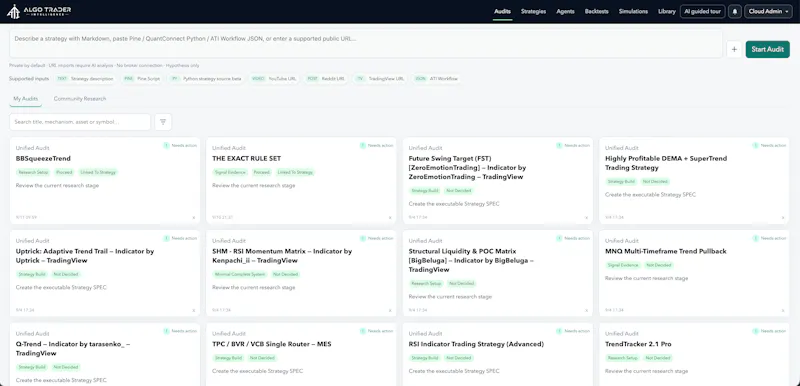This screenshot has height=386, width=800.
Task: Click Research Setup tag on Structural Liquidity card
Action: (426, 284)
